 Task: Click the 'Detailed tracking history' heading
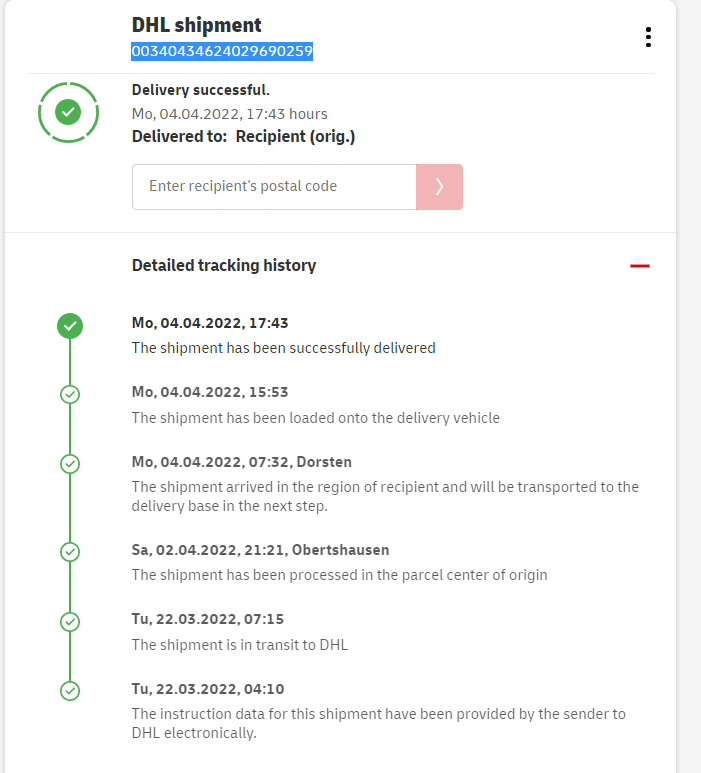[x=224, y=266]
